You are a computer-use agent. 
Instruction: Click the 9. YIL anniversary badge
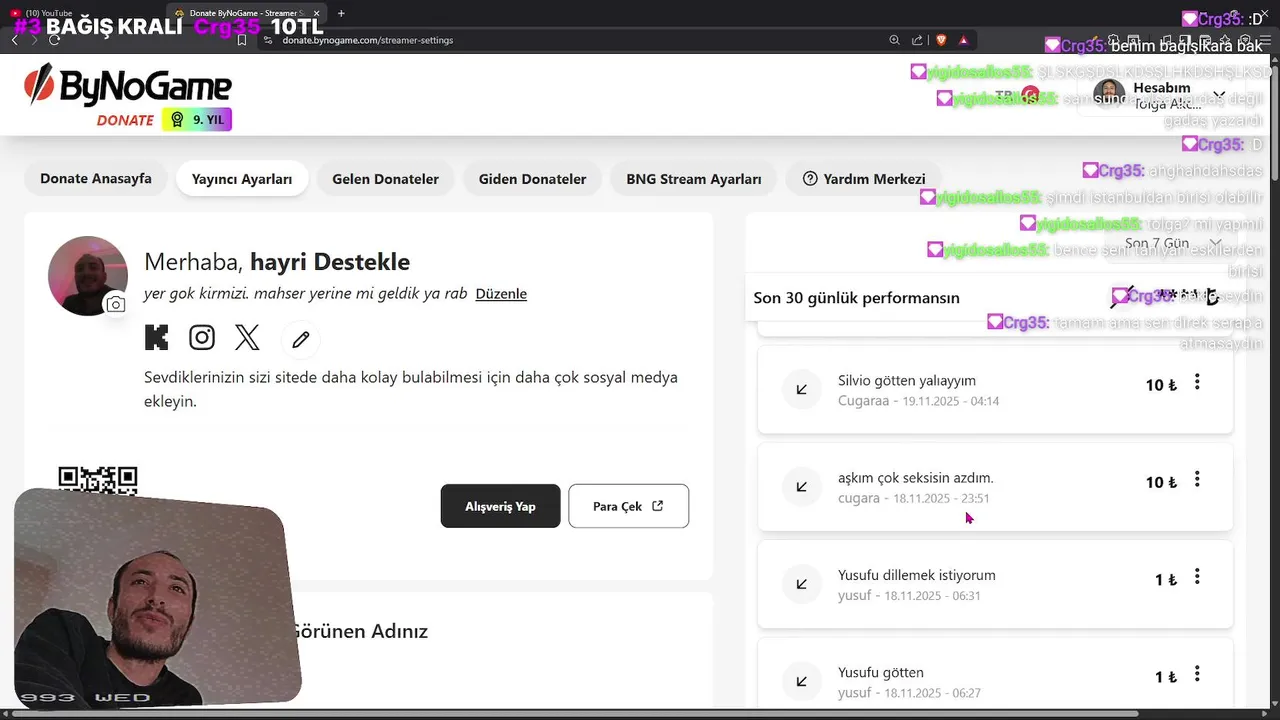(197, 119)
